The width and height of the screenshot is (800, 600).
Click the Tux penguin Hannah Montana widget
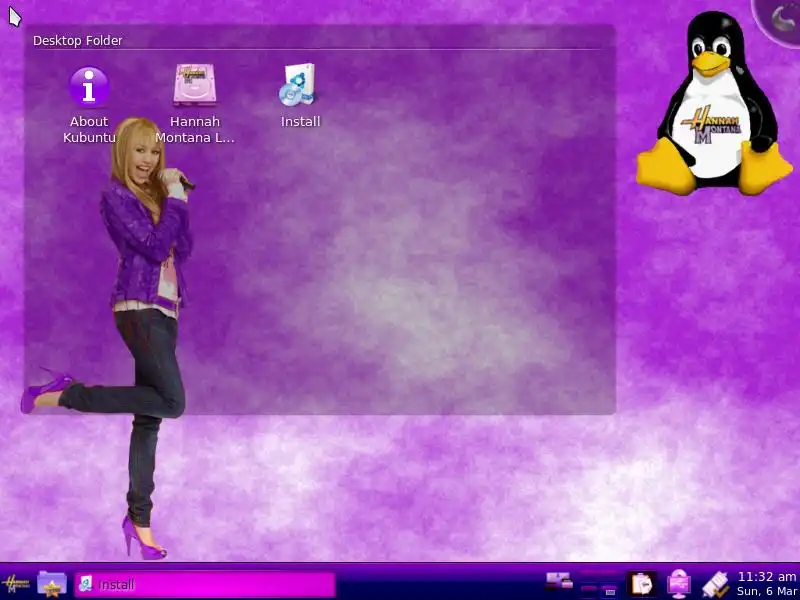[714, 104]
